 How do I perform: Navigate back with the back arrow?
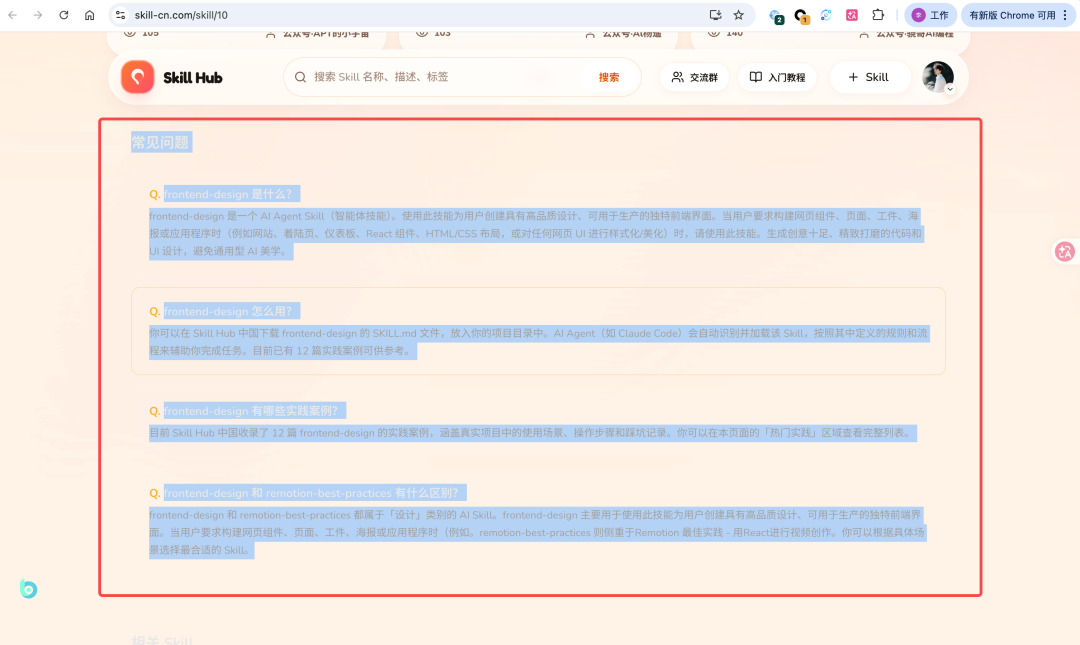[13, 15]
